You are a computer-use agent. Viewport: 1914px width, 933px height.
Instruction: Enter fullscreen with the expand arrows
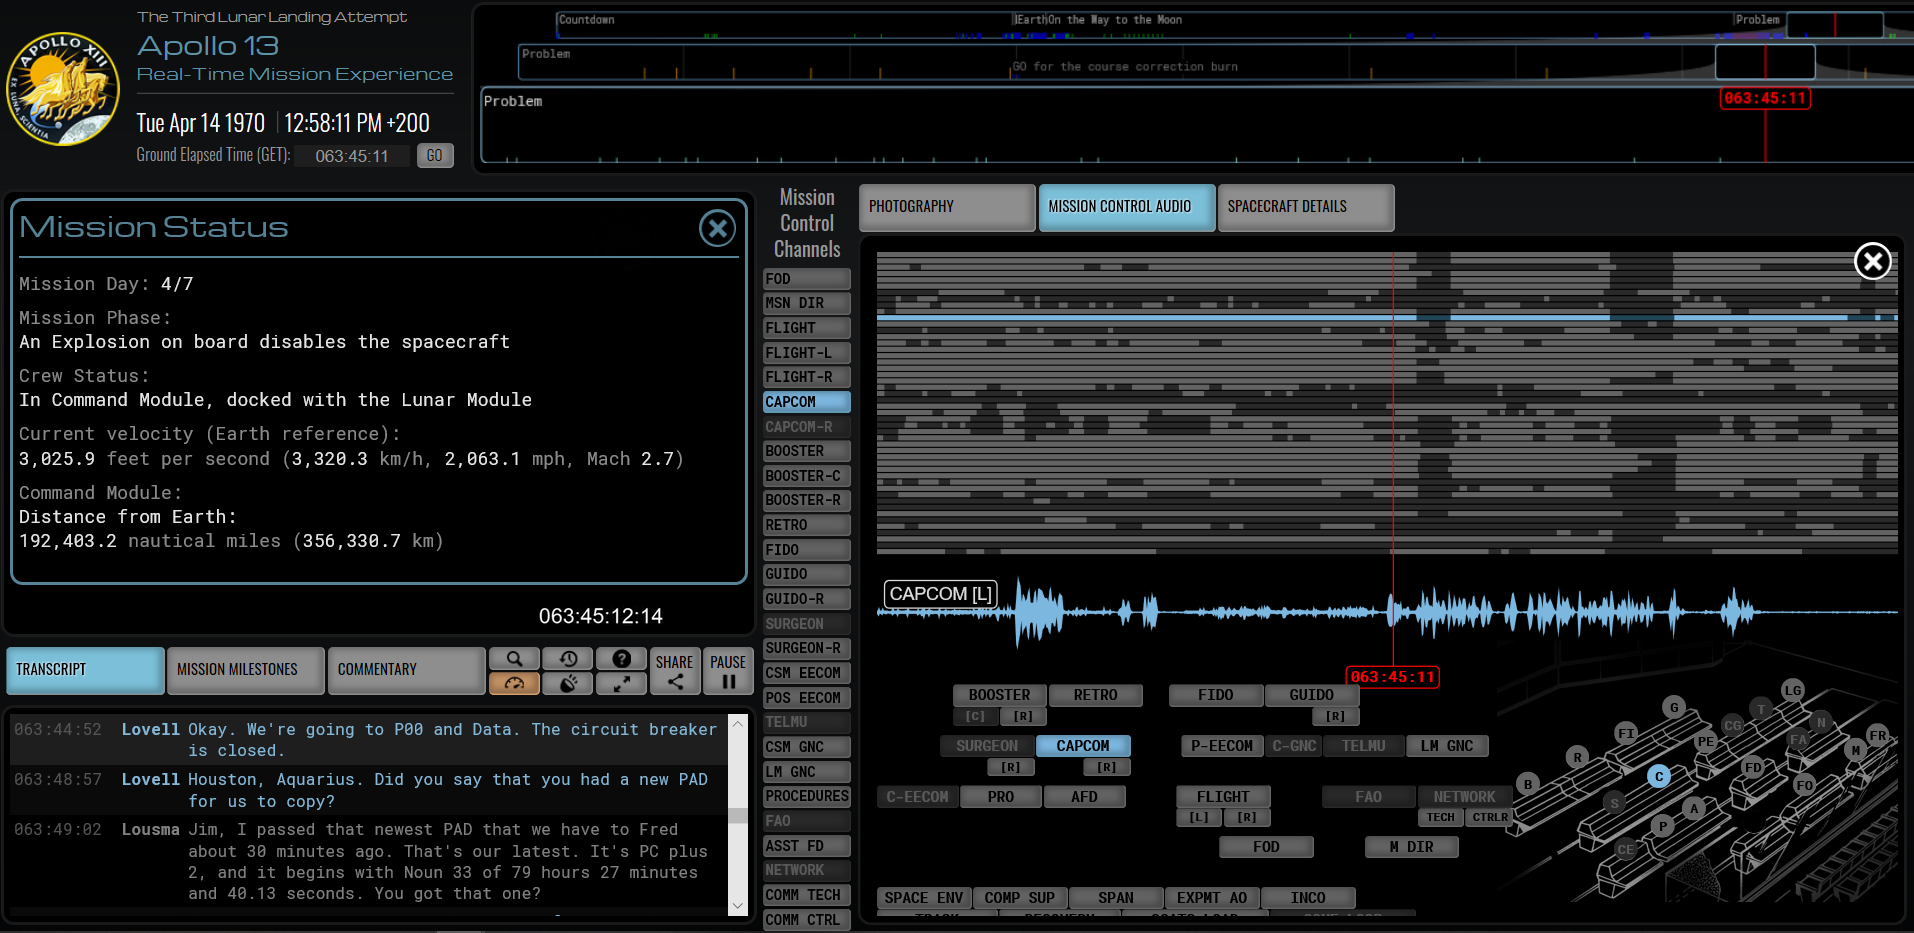(621, 683)
